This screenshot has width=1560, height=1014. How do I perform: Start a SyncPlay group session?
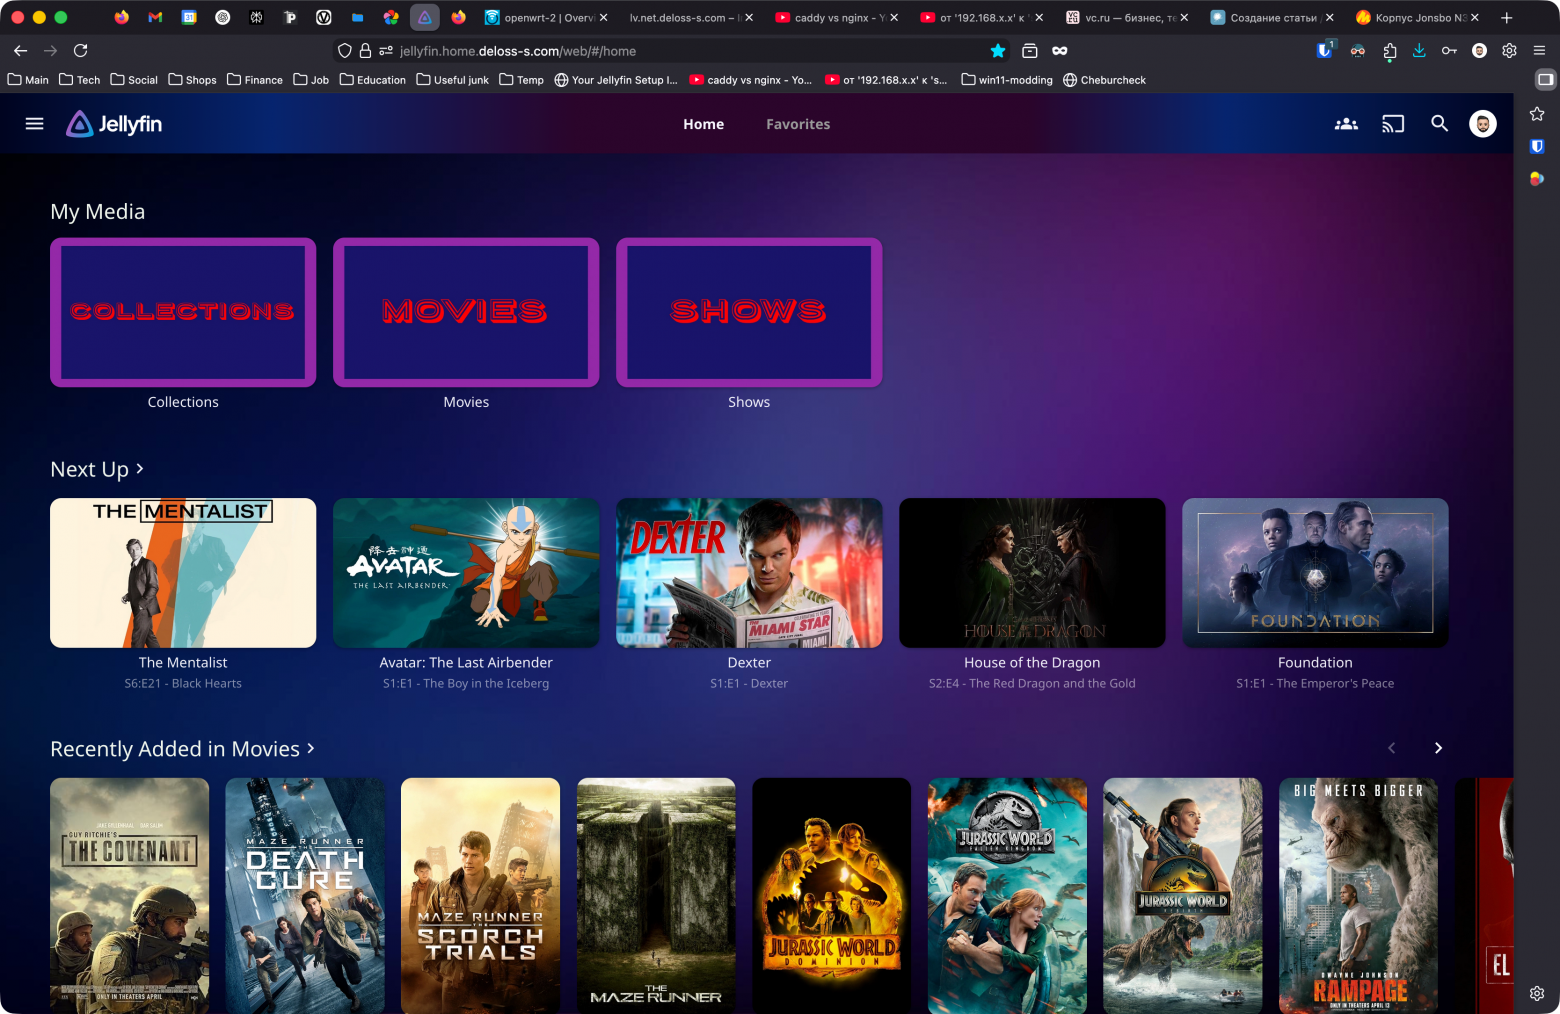pyautogui.click(x=1346, y=123)
